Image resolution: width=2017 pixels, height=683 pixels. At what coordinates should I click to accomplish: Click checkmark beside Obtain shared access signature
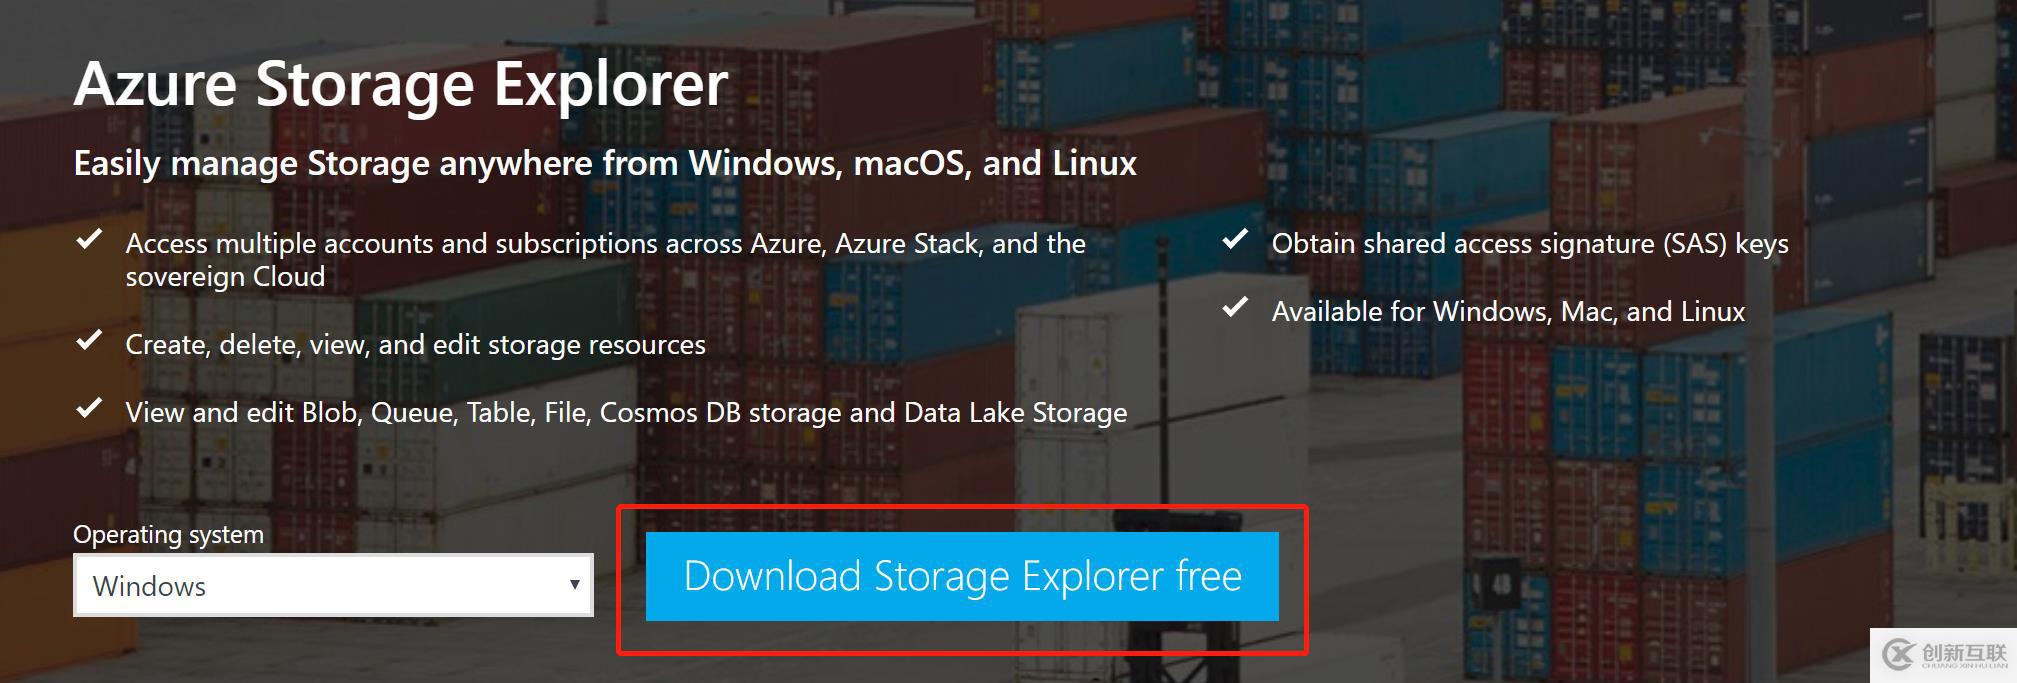pyautogui.click(x=1235, y=239)
